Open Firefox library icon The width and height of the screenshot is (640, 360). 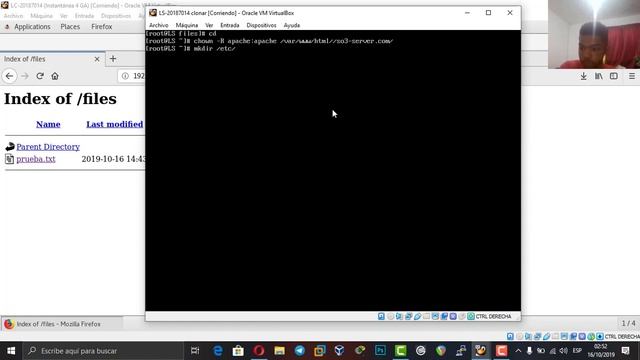pos(598,76)
